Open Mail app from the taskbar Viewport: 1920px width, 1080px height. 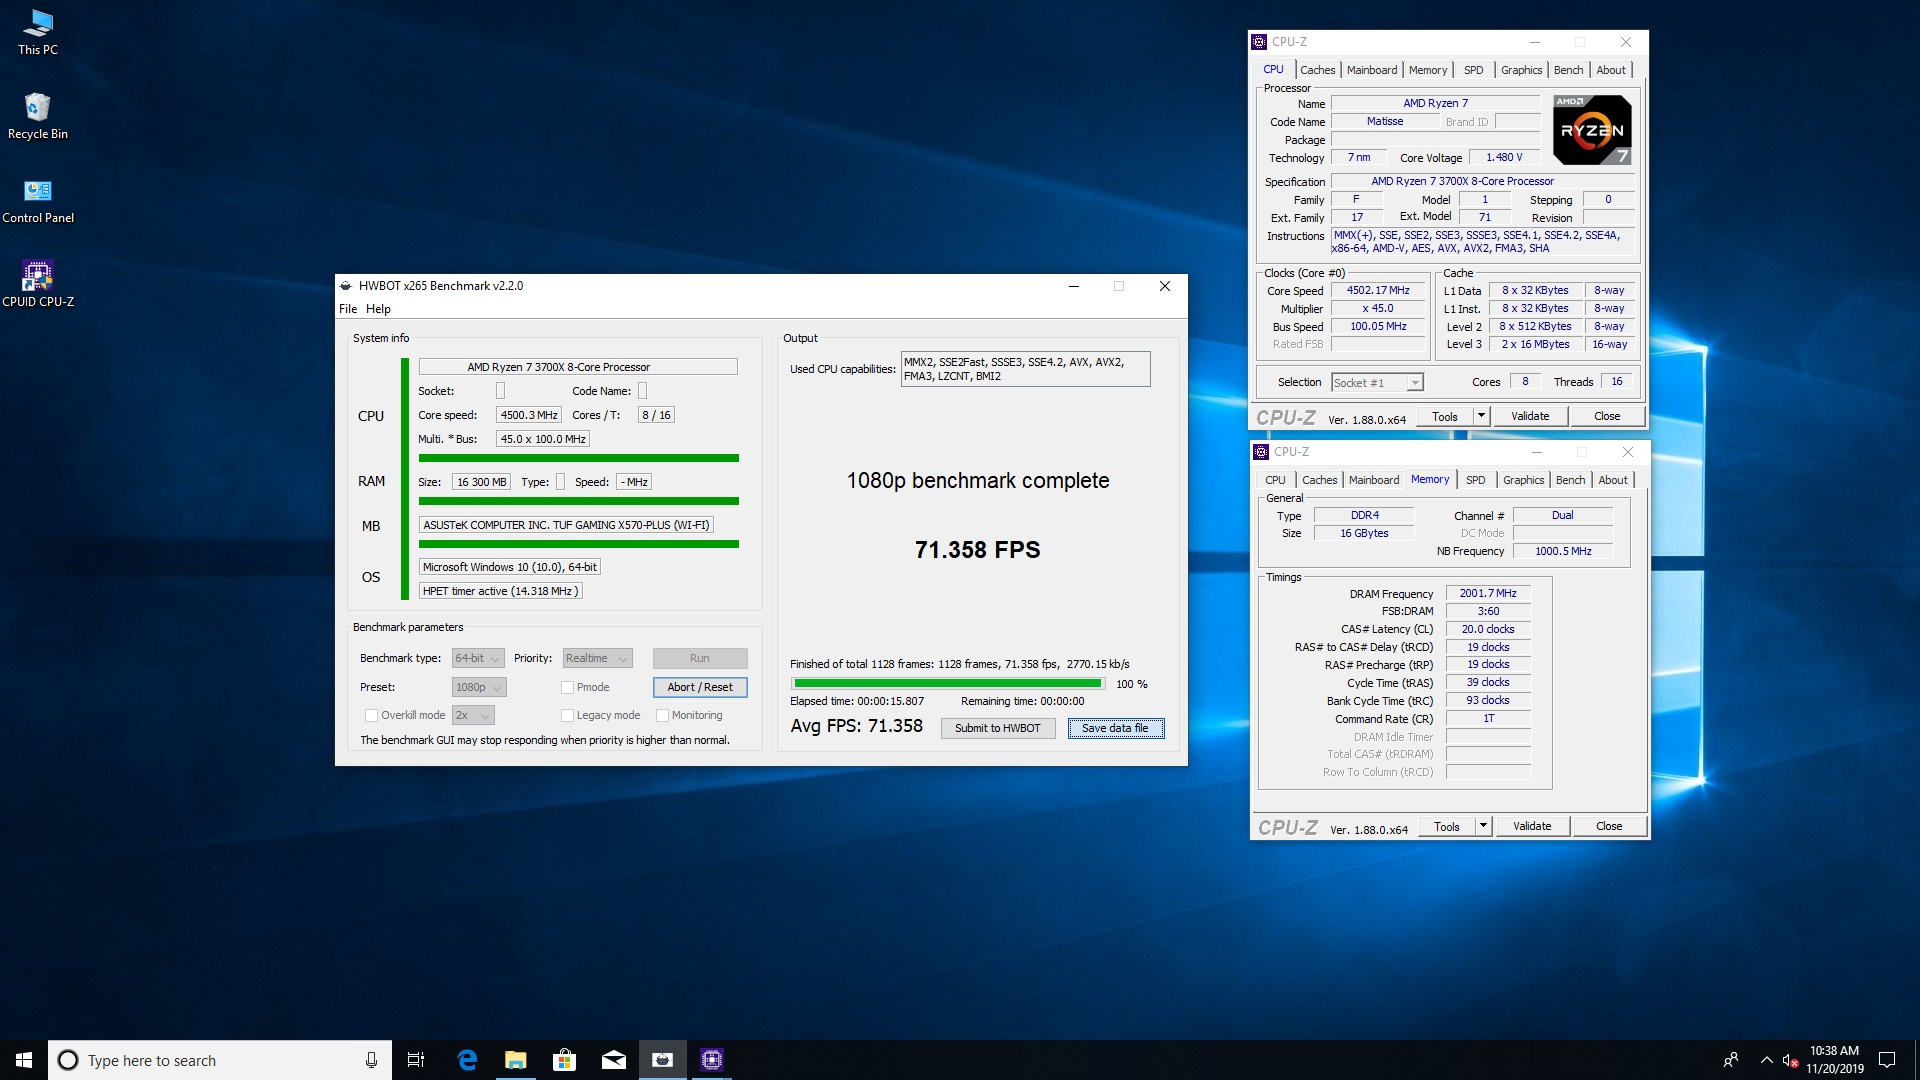614,1060
